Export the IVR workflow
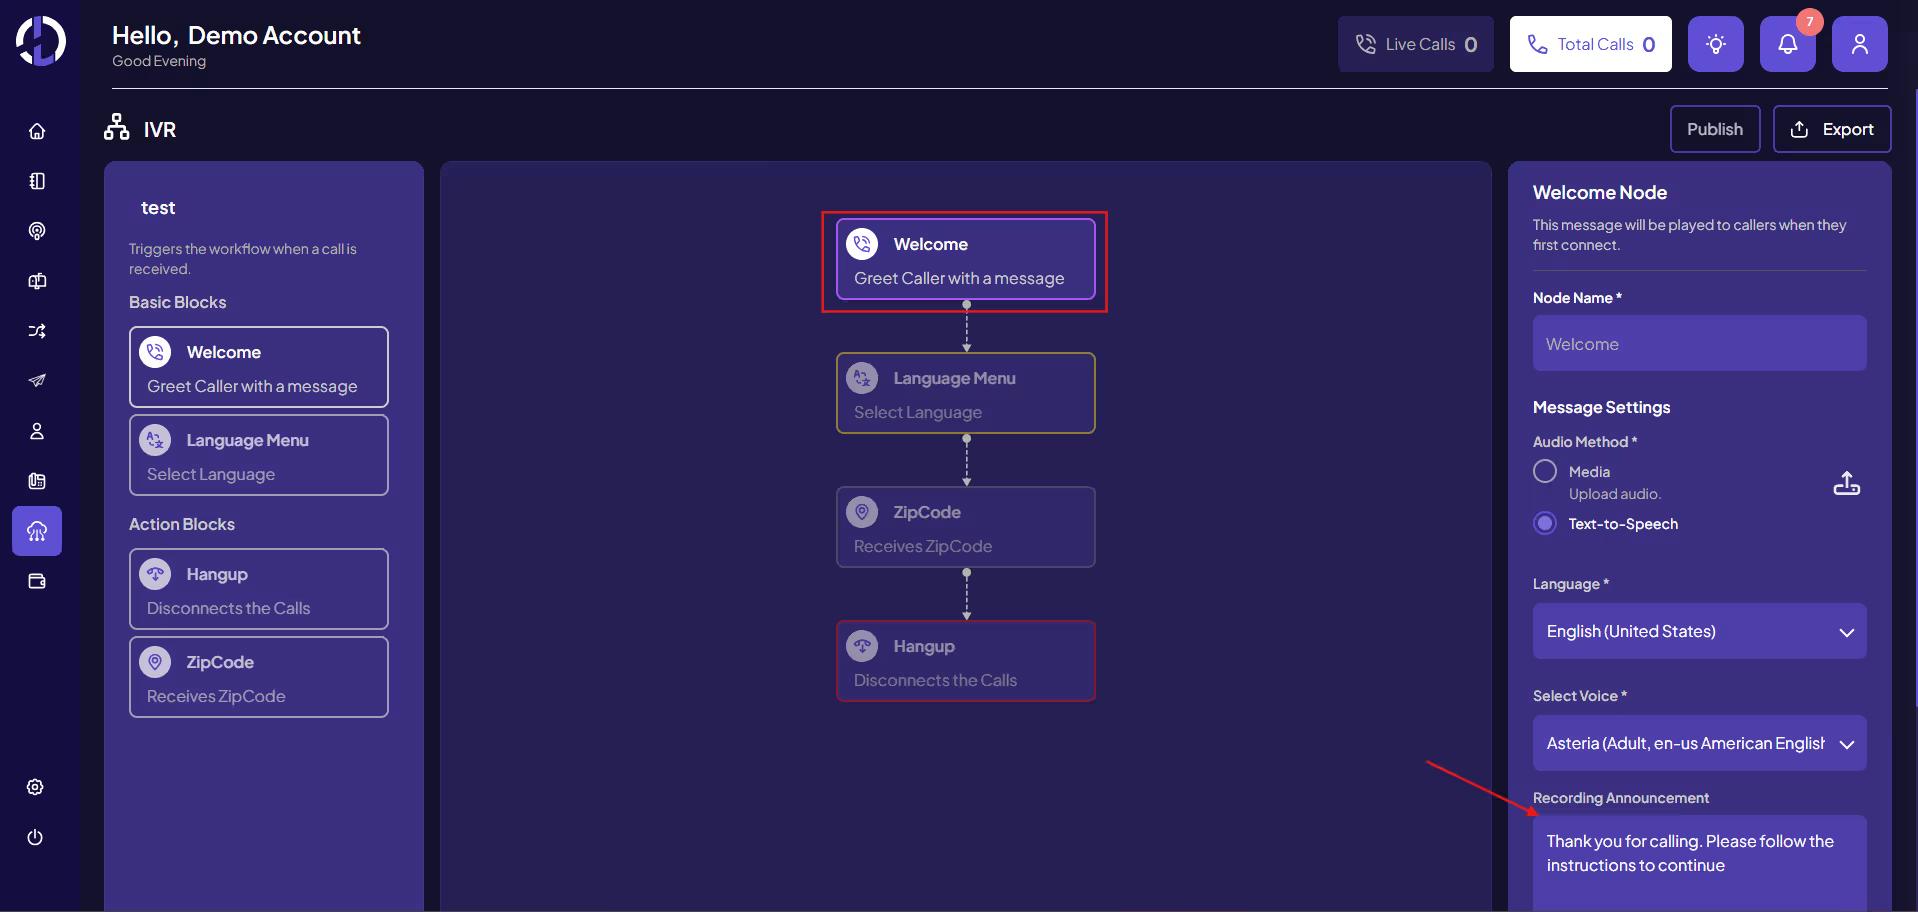1918x912 pixels. click(1832, 128)
